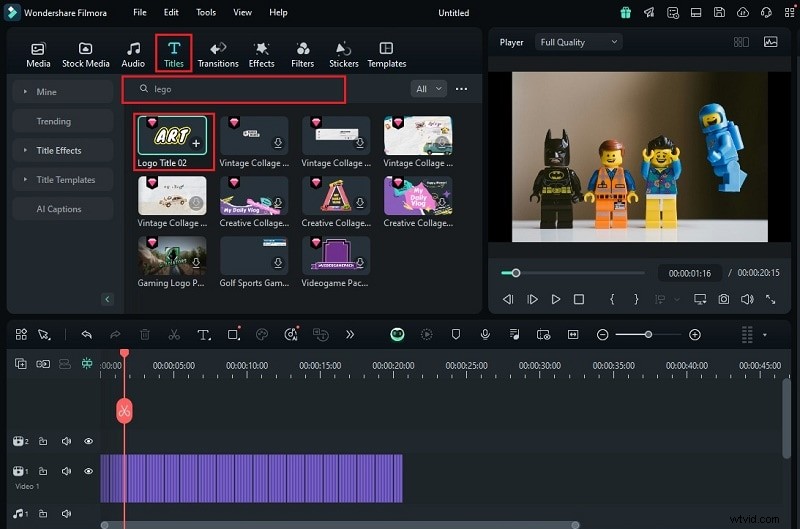Mute audio track 1

(x=66, y=513)
